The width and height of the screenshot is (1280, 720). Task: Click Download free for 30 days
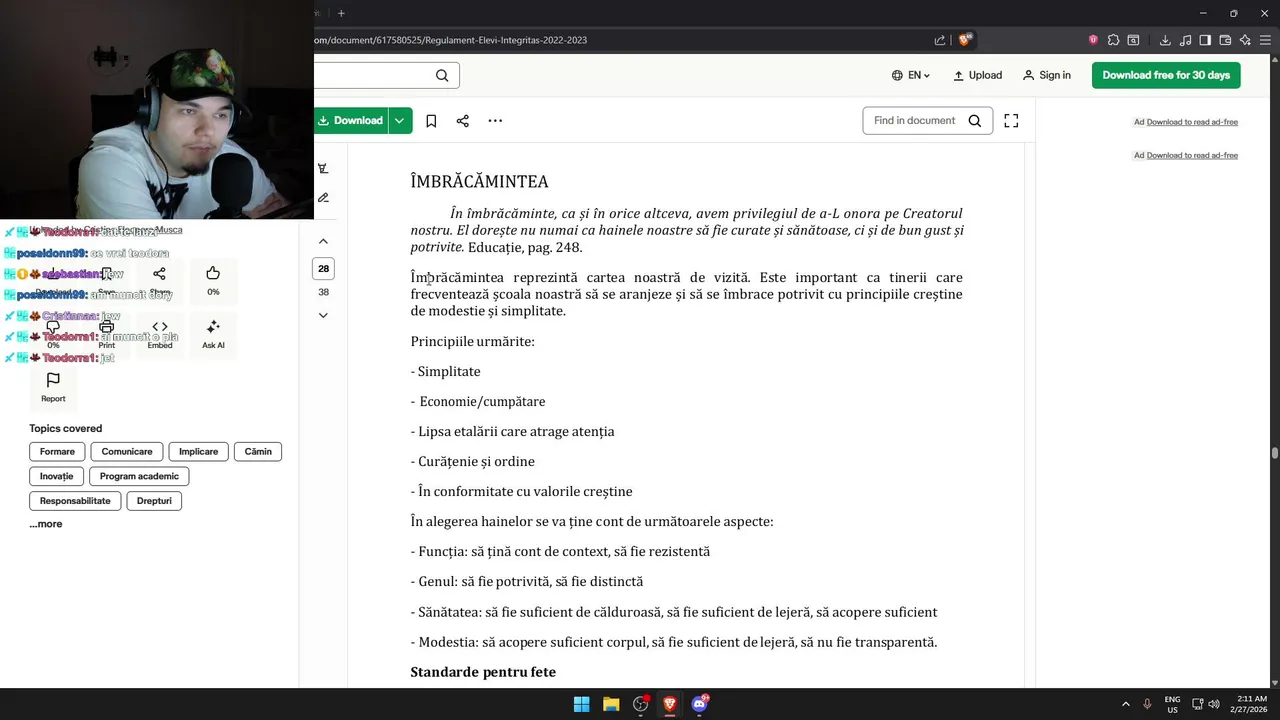tap(1166, 75)
